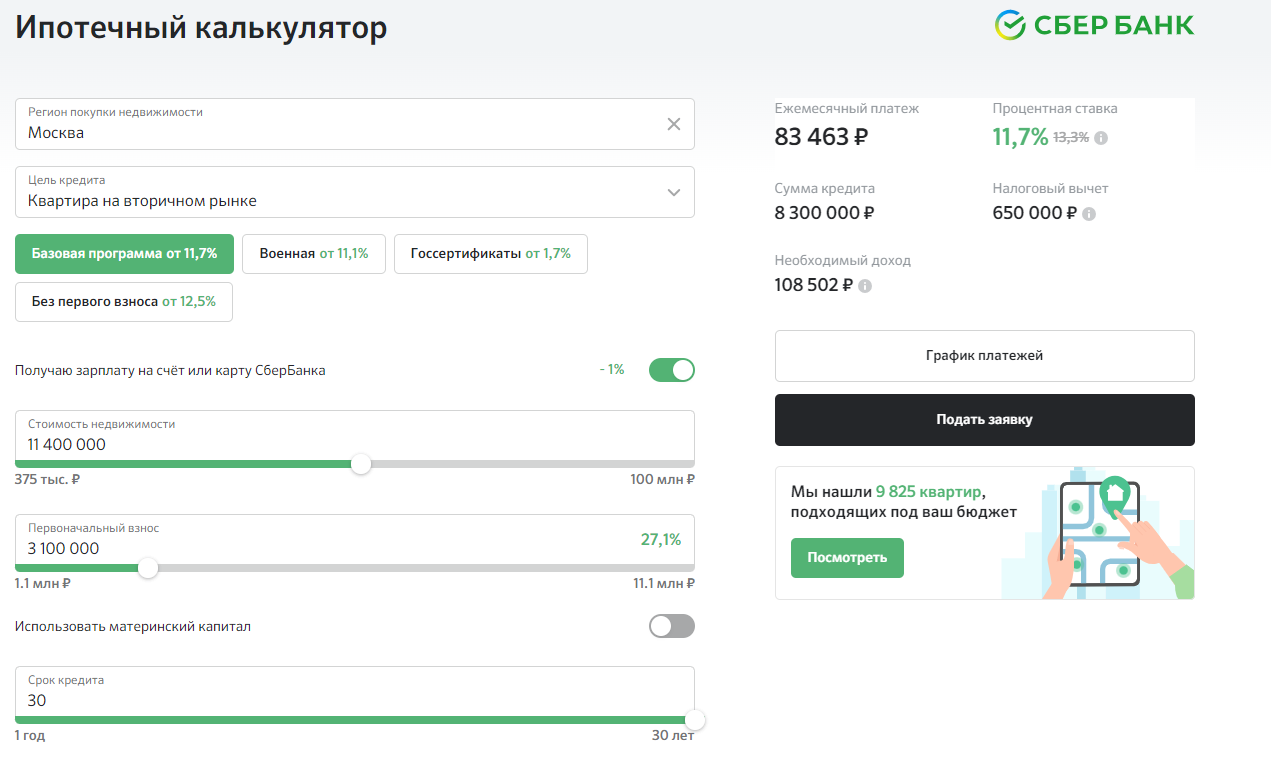Show info about the interest rate
This screenshot has width=1271, height=761.
tap(1101, 138)
